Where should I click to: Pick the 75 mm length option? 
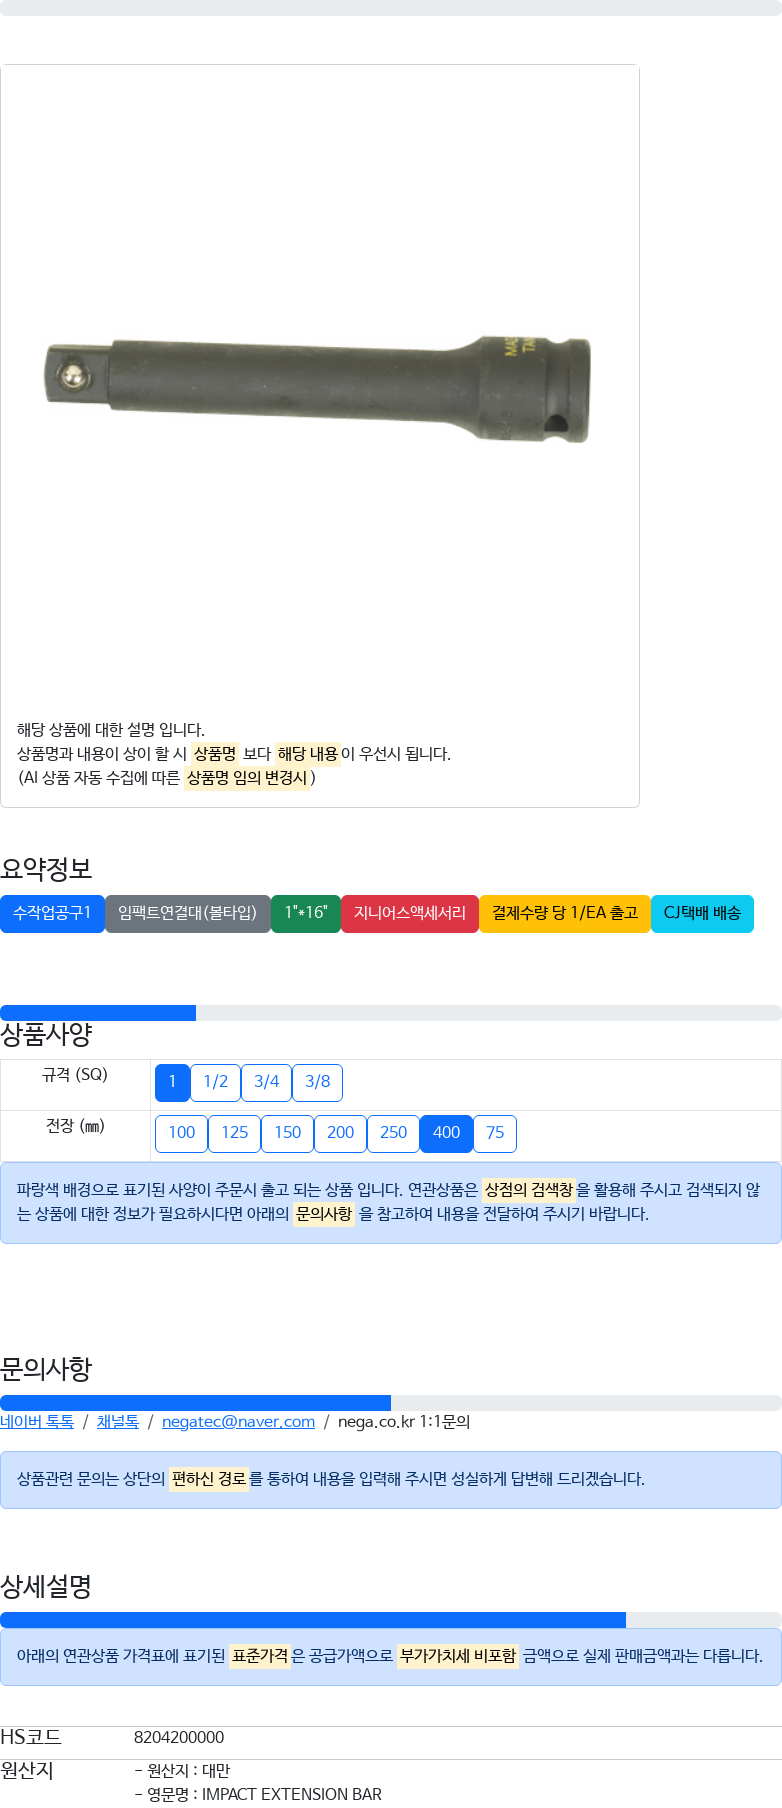(x=495, y=1133)
